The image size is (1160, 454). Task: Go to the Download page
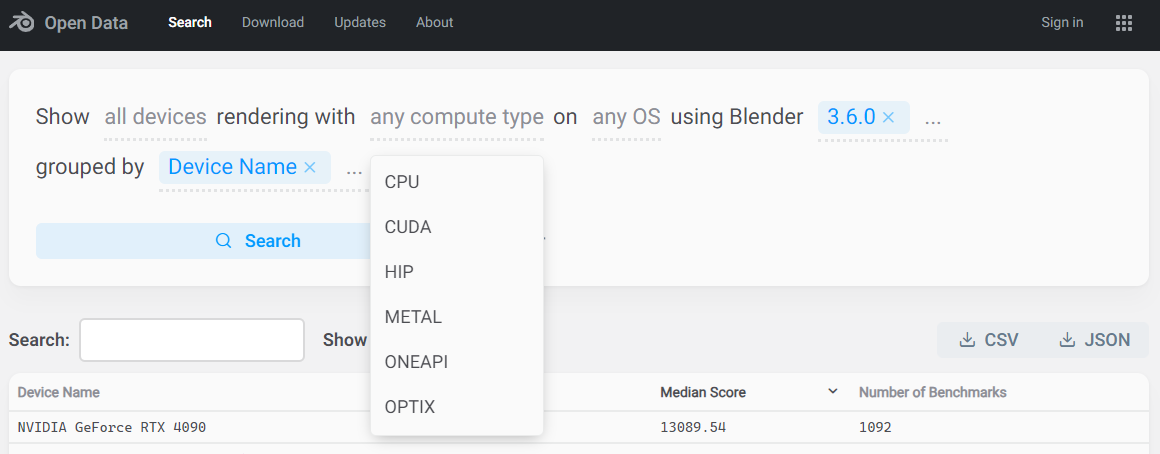click(273, 23)
